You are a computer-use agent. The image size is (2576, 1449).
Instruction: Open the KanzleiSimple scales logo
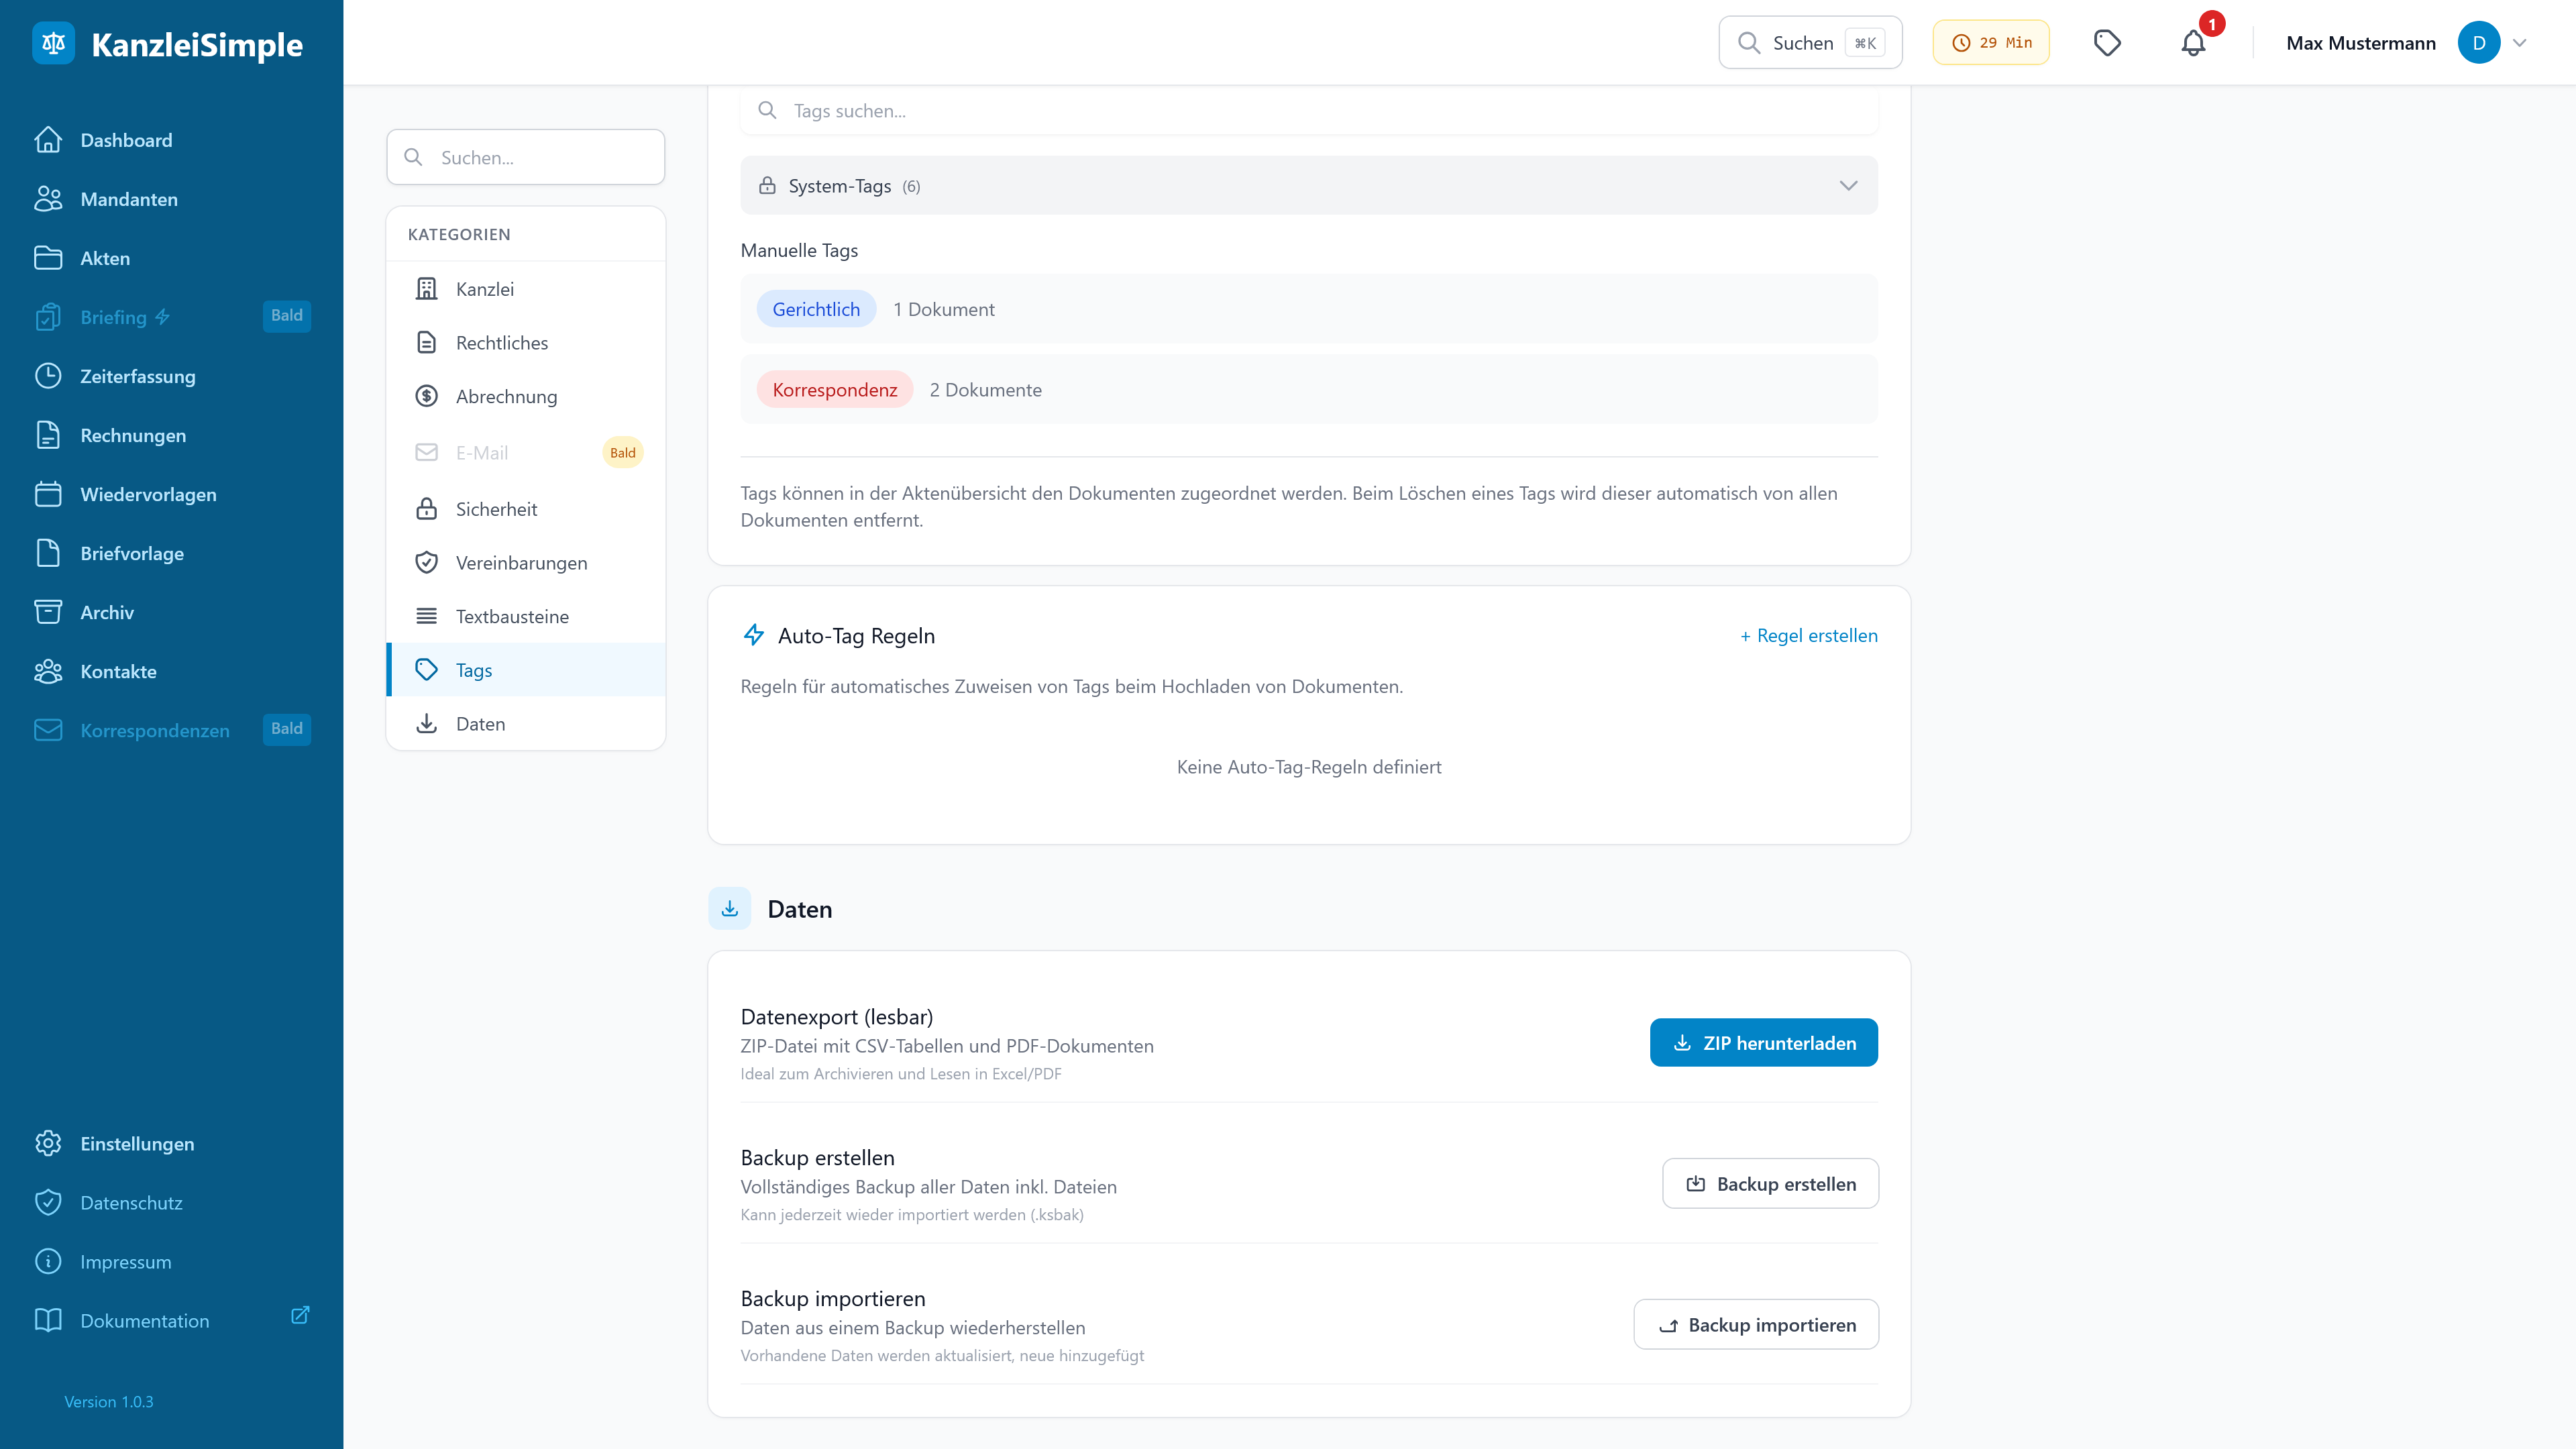tap(54, 42)
